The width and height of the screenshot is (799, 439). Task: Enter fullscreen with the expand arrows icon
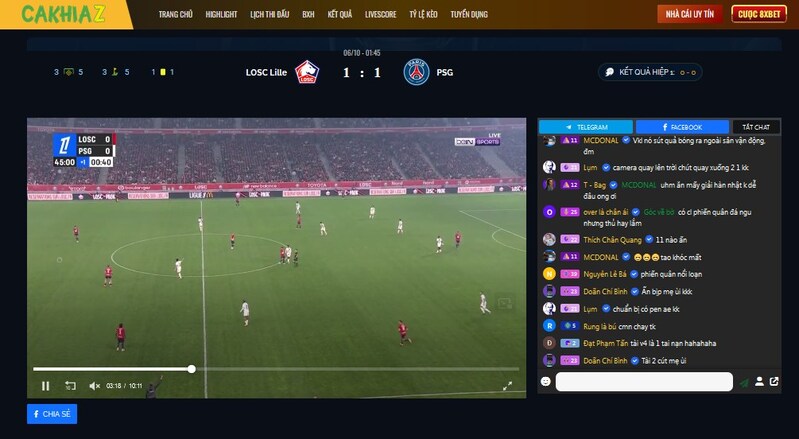(508, 386)
